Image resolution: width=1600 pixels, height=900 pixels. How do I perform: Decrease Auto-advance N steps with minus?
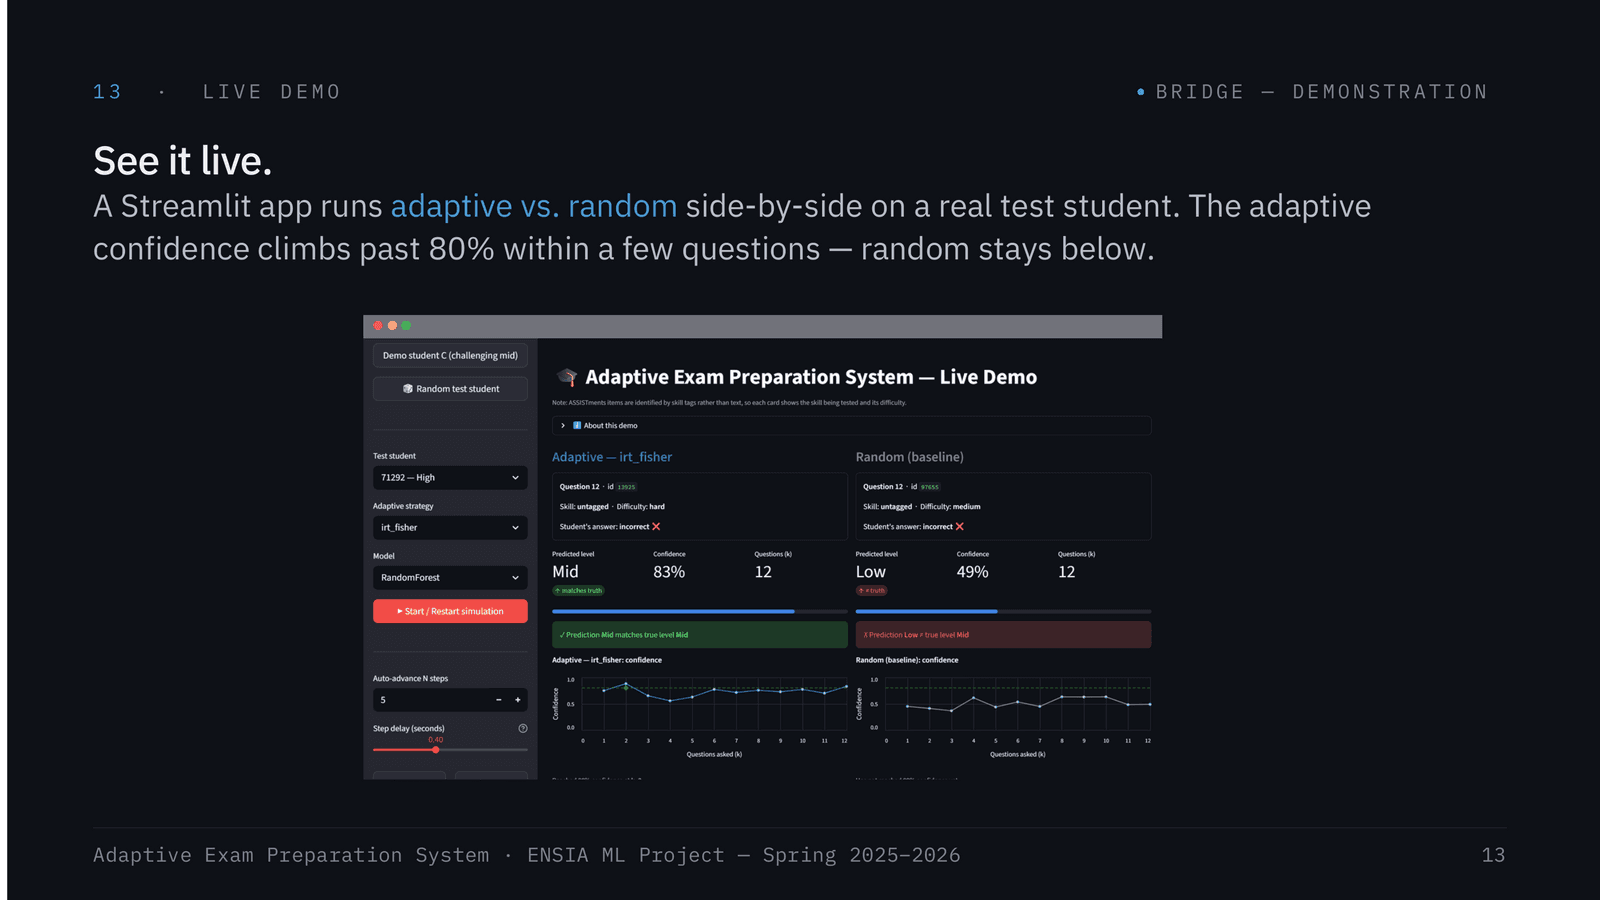tap(498, 700)
